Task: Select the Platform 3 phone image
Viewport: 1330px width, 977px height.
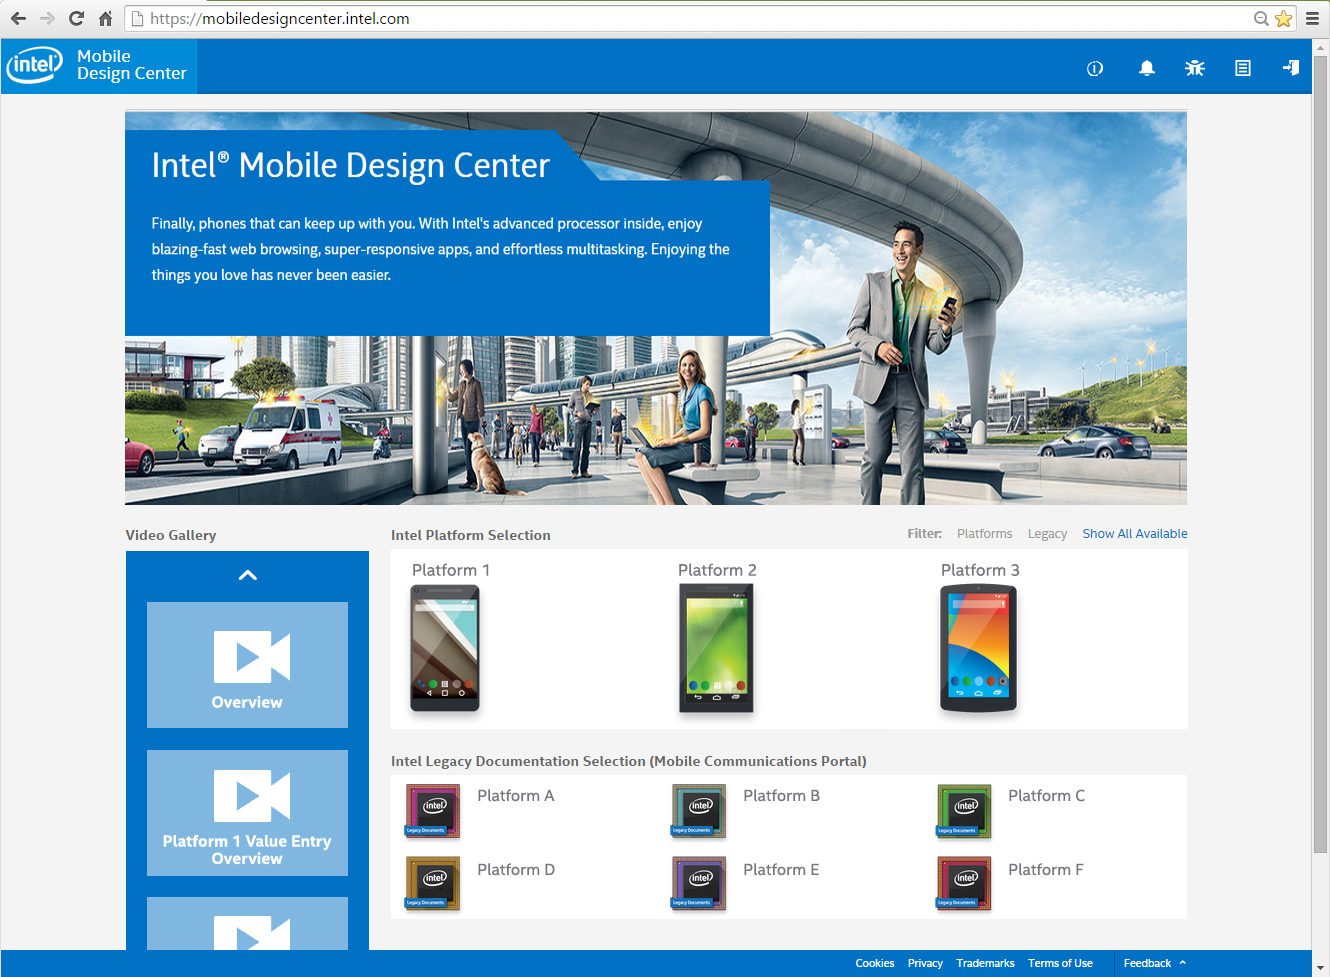Action: 978,648
